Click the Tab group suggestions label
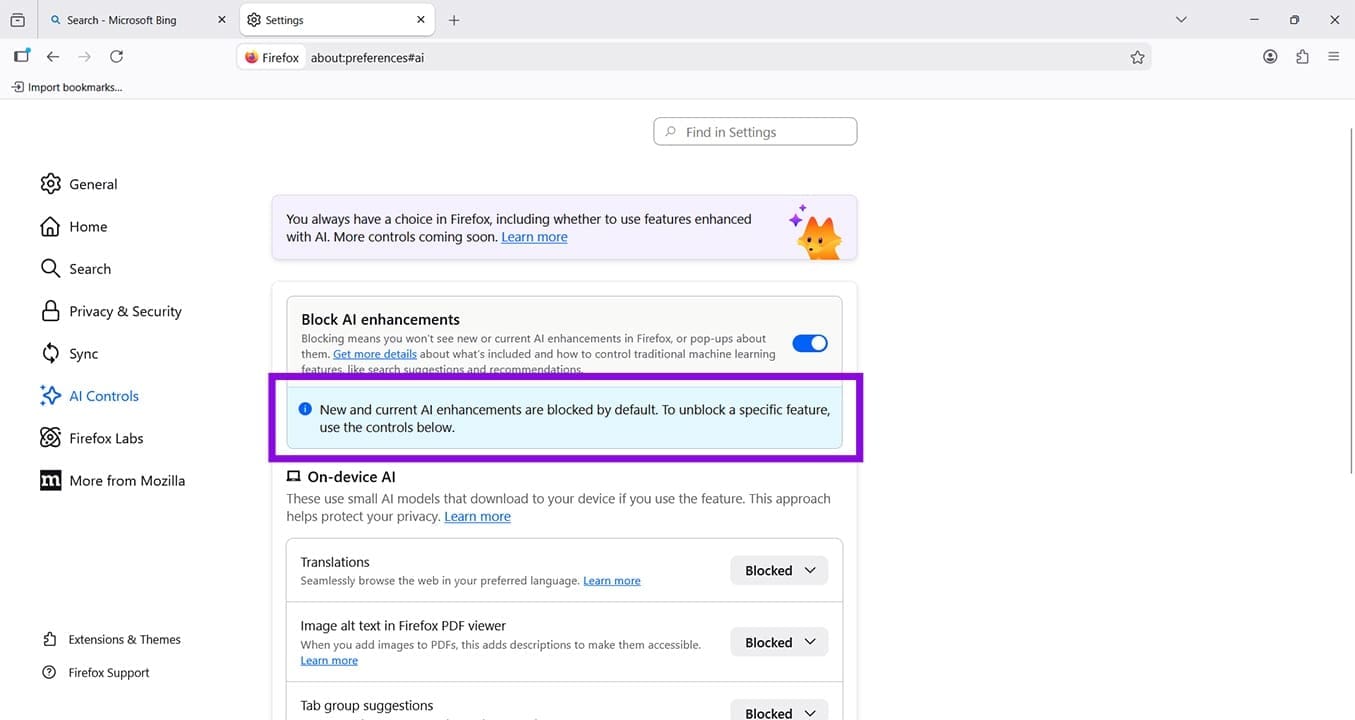This screenshot has width=1355, height=720. pyautogui.click(x=367, y=706)
